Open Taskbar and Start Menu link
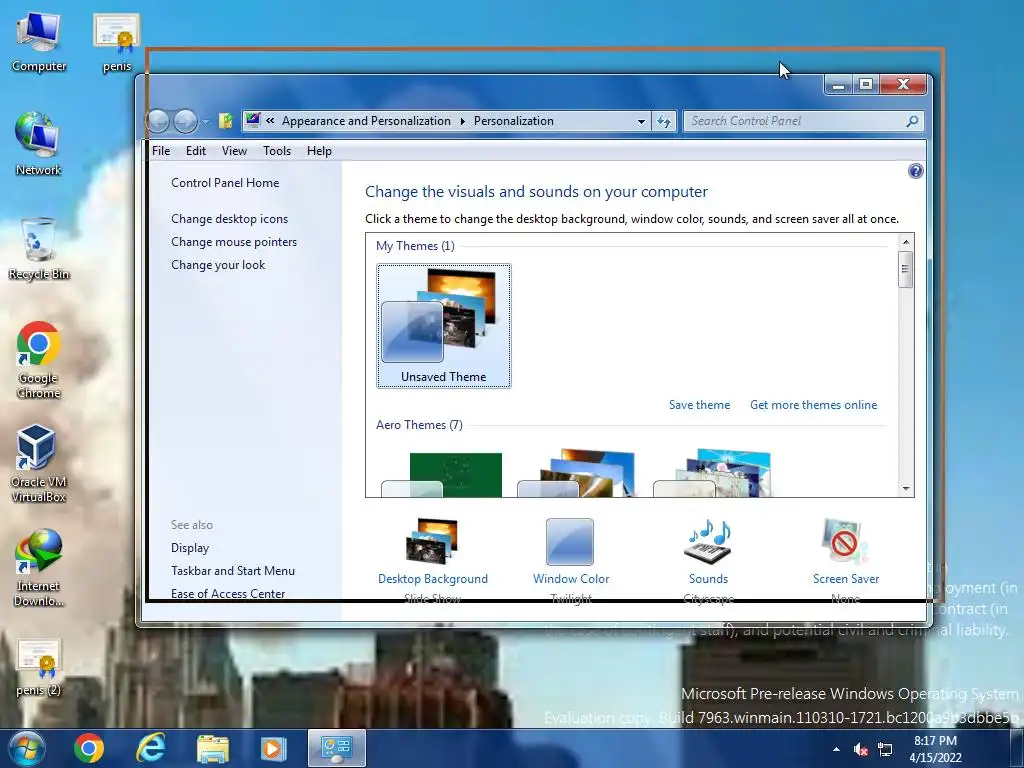 (233, 571)
